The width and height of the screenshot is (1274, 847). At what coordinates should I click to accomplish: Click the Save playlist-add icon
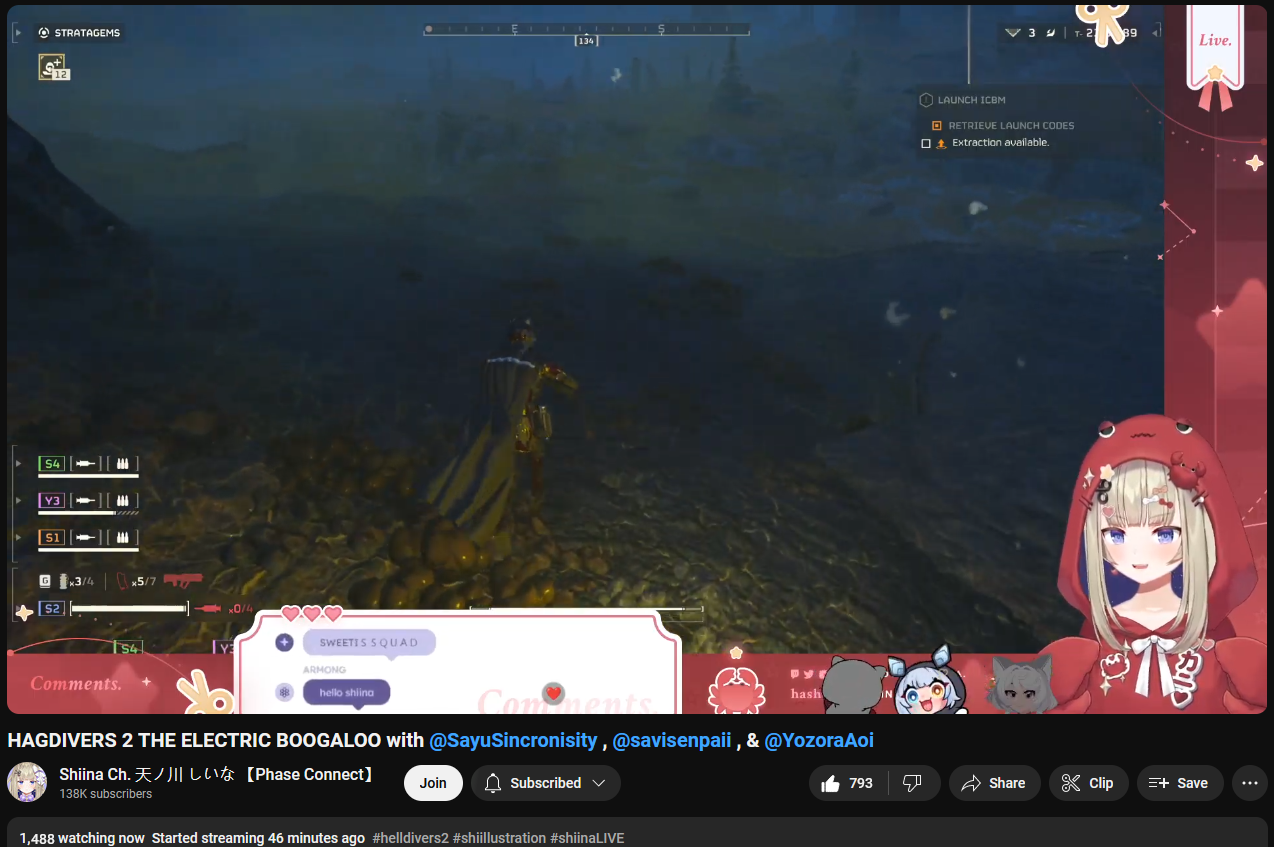(1158, 783)
